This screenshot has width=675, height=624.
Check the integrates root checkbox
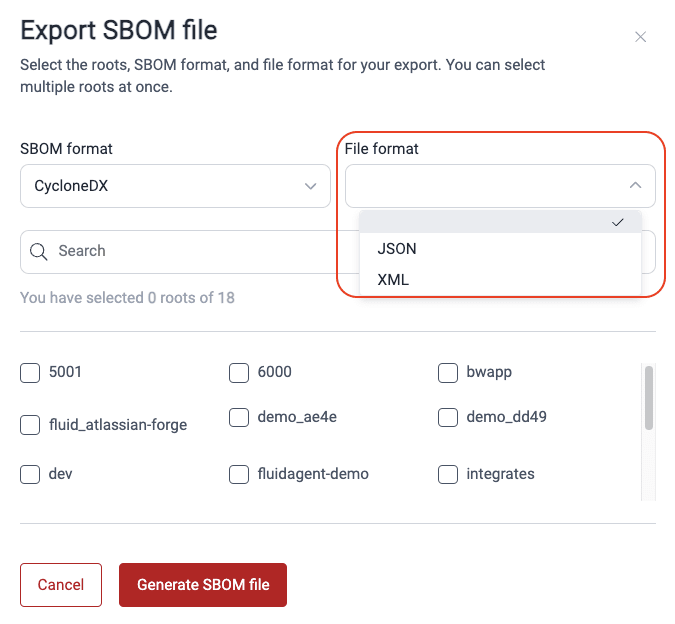(x=448, y=474)
